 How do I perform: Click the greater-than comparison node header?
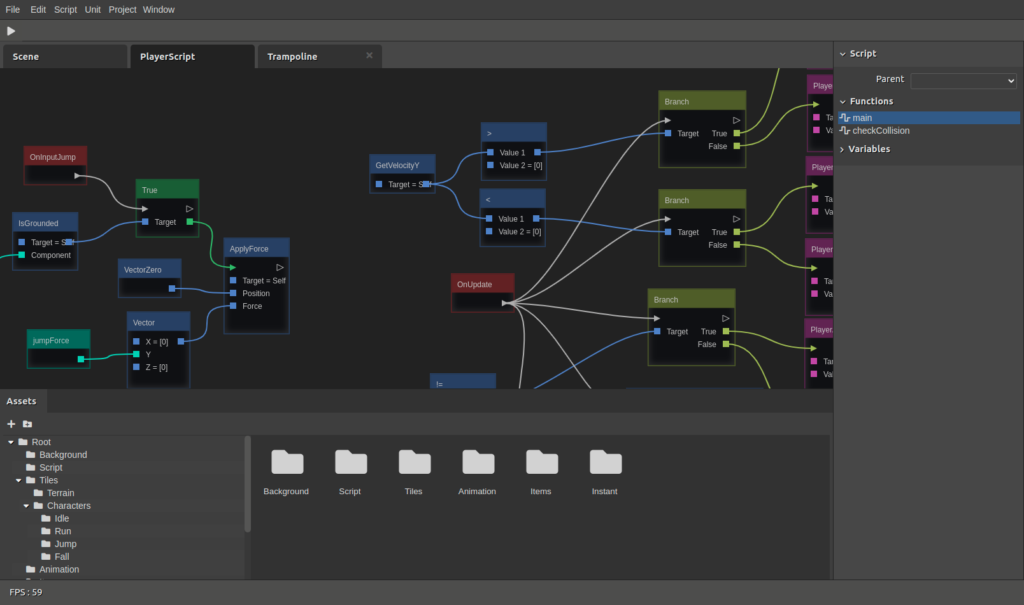click(x=513, y=133)
